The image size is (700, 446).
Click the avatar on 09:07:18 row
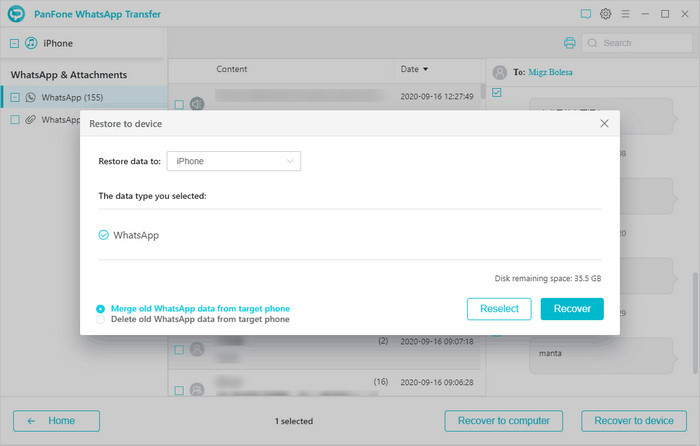197,349
